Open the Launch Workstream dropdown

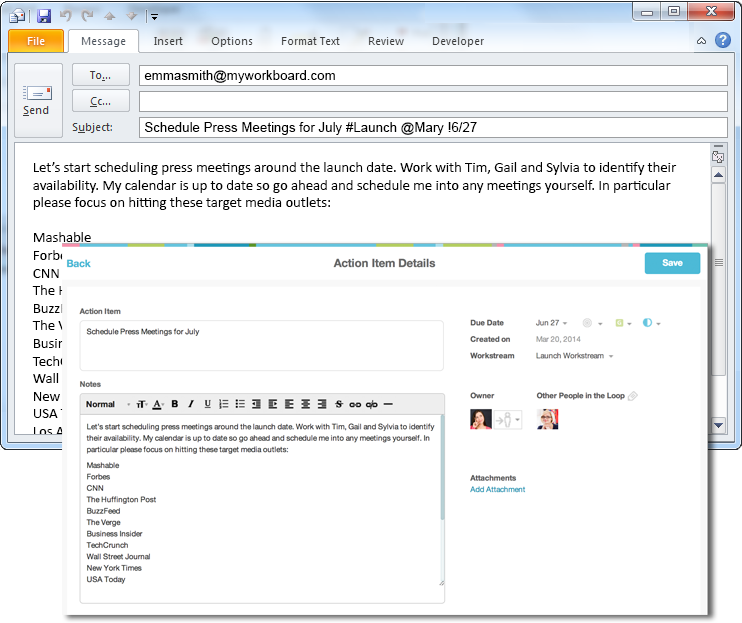[x=574, y=356]
